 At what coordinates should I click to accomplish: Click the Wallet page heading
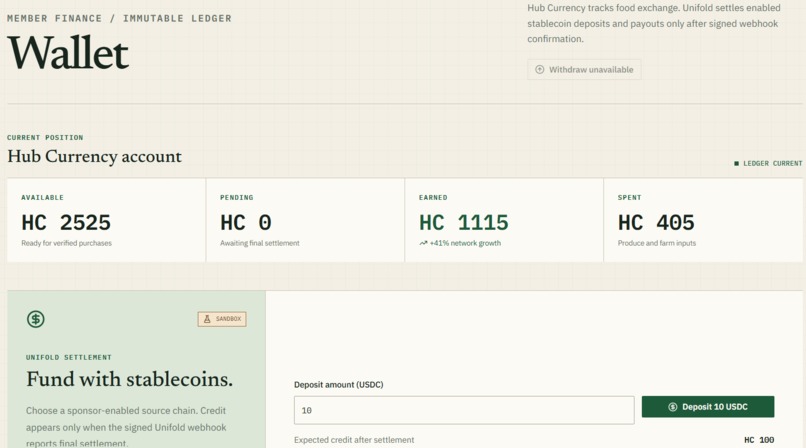68,53
